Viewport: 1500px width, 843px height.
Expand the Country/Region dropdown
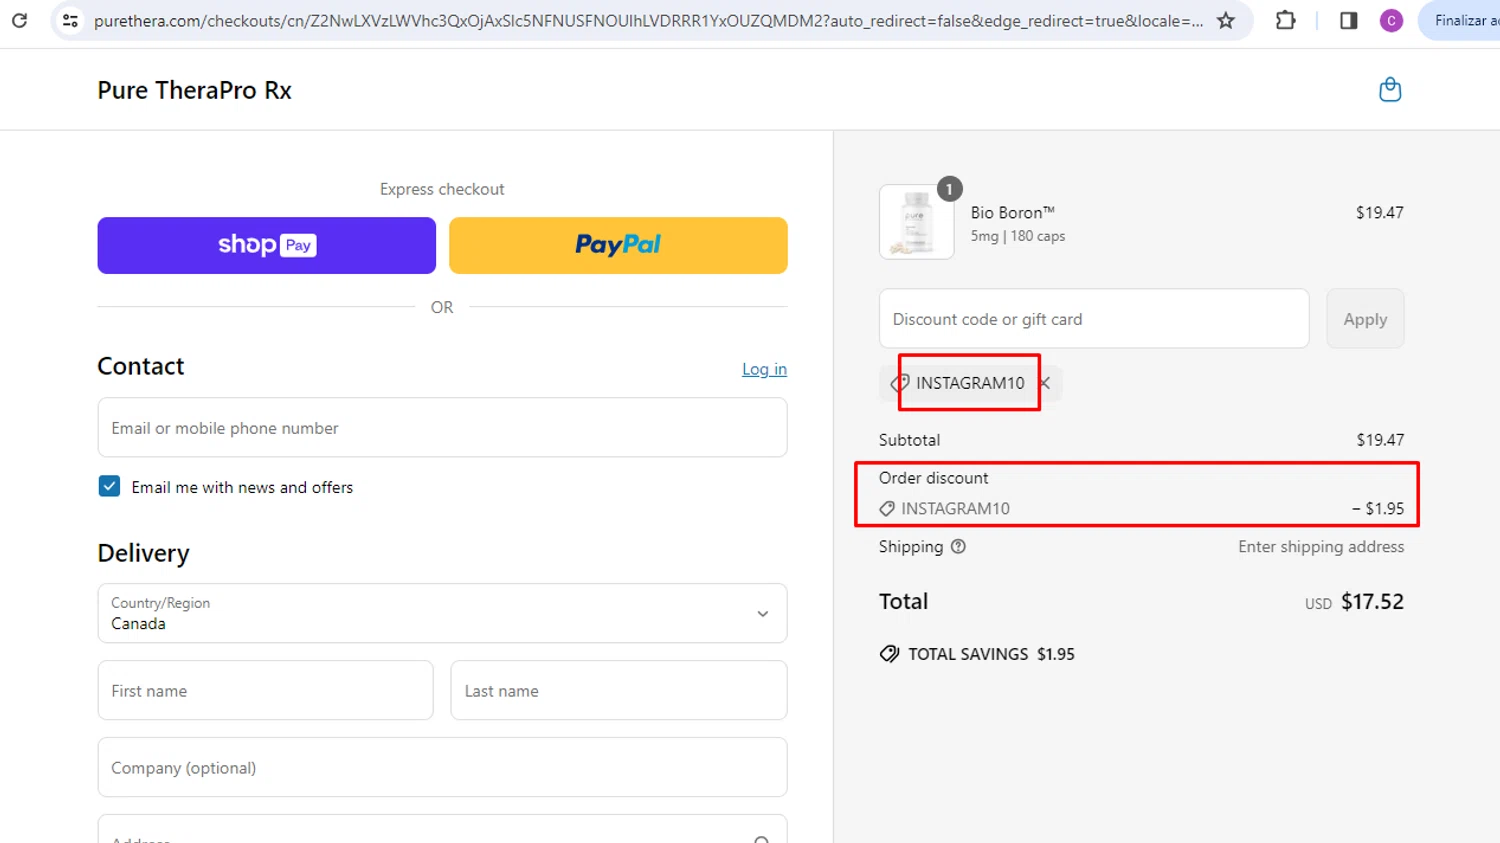tap(442, 613)
